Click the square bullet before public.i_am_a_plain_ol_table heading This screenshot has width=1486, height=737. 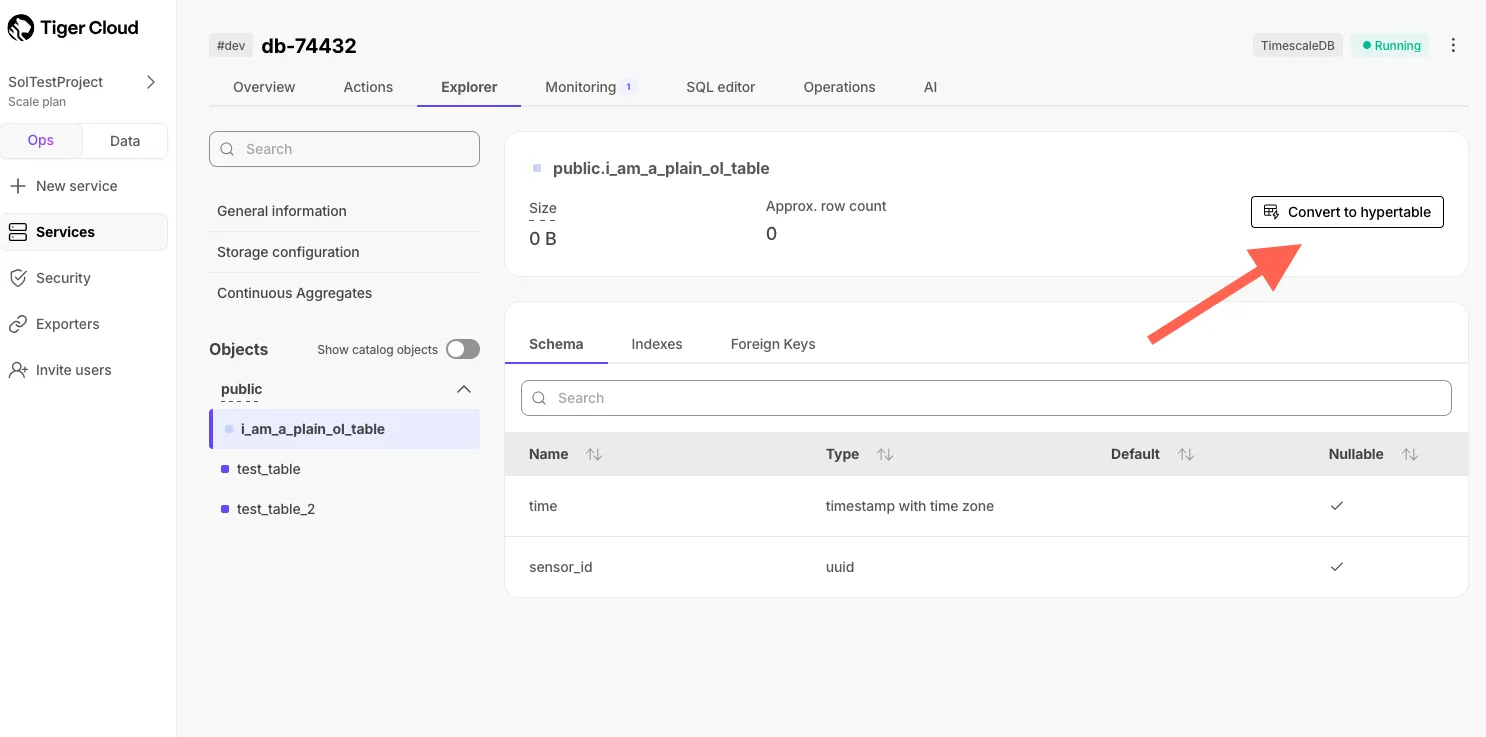click(x=537, y=168)
